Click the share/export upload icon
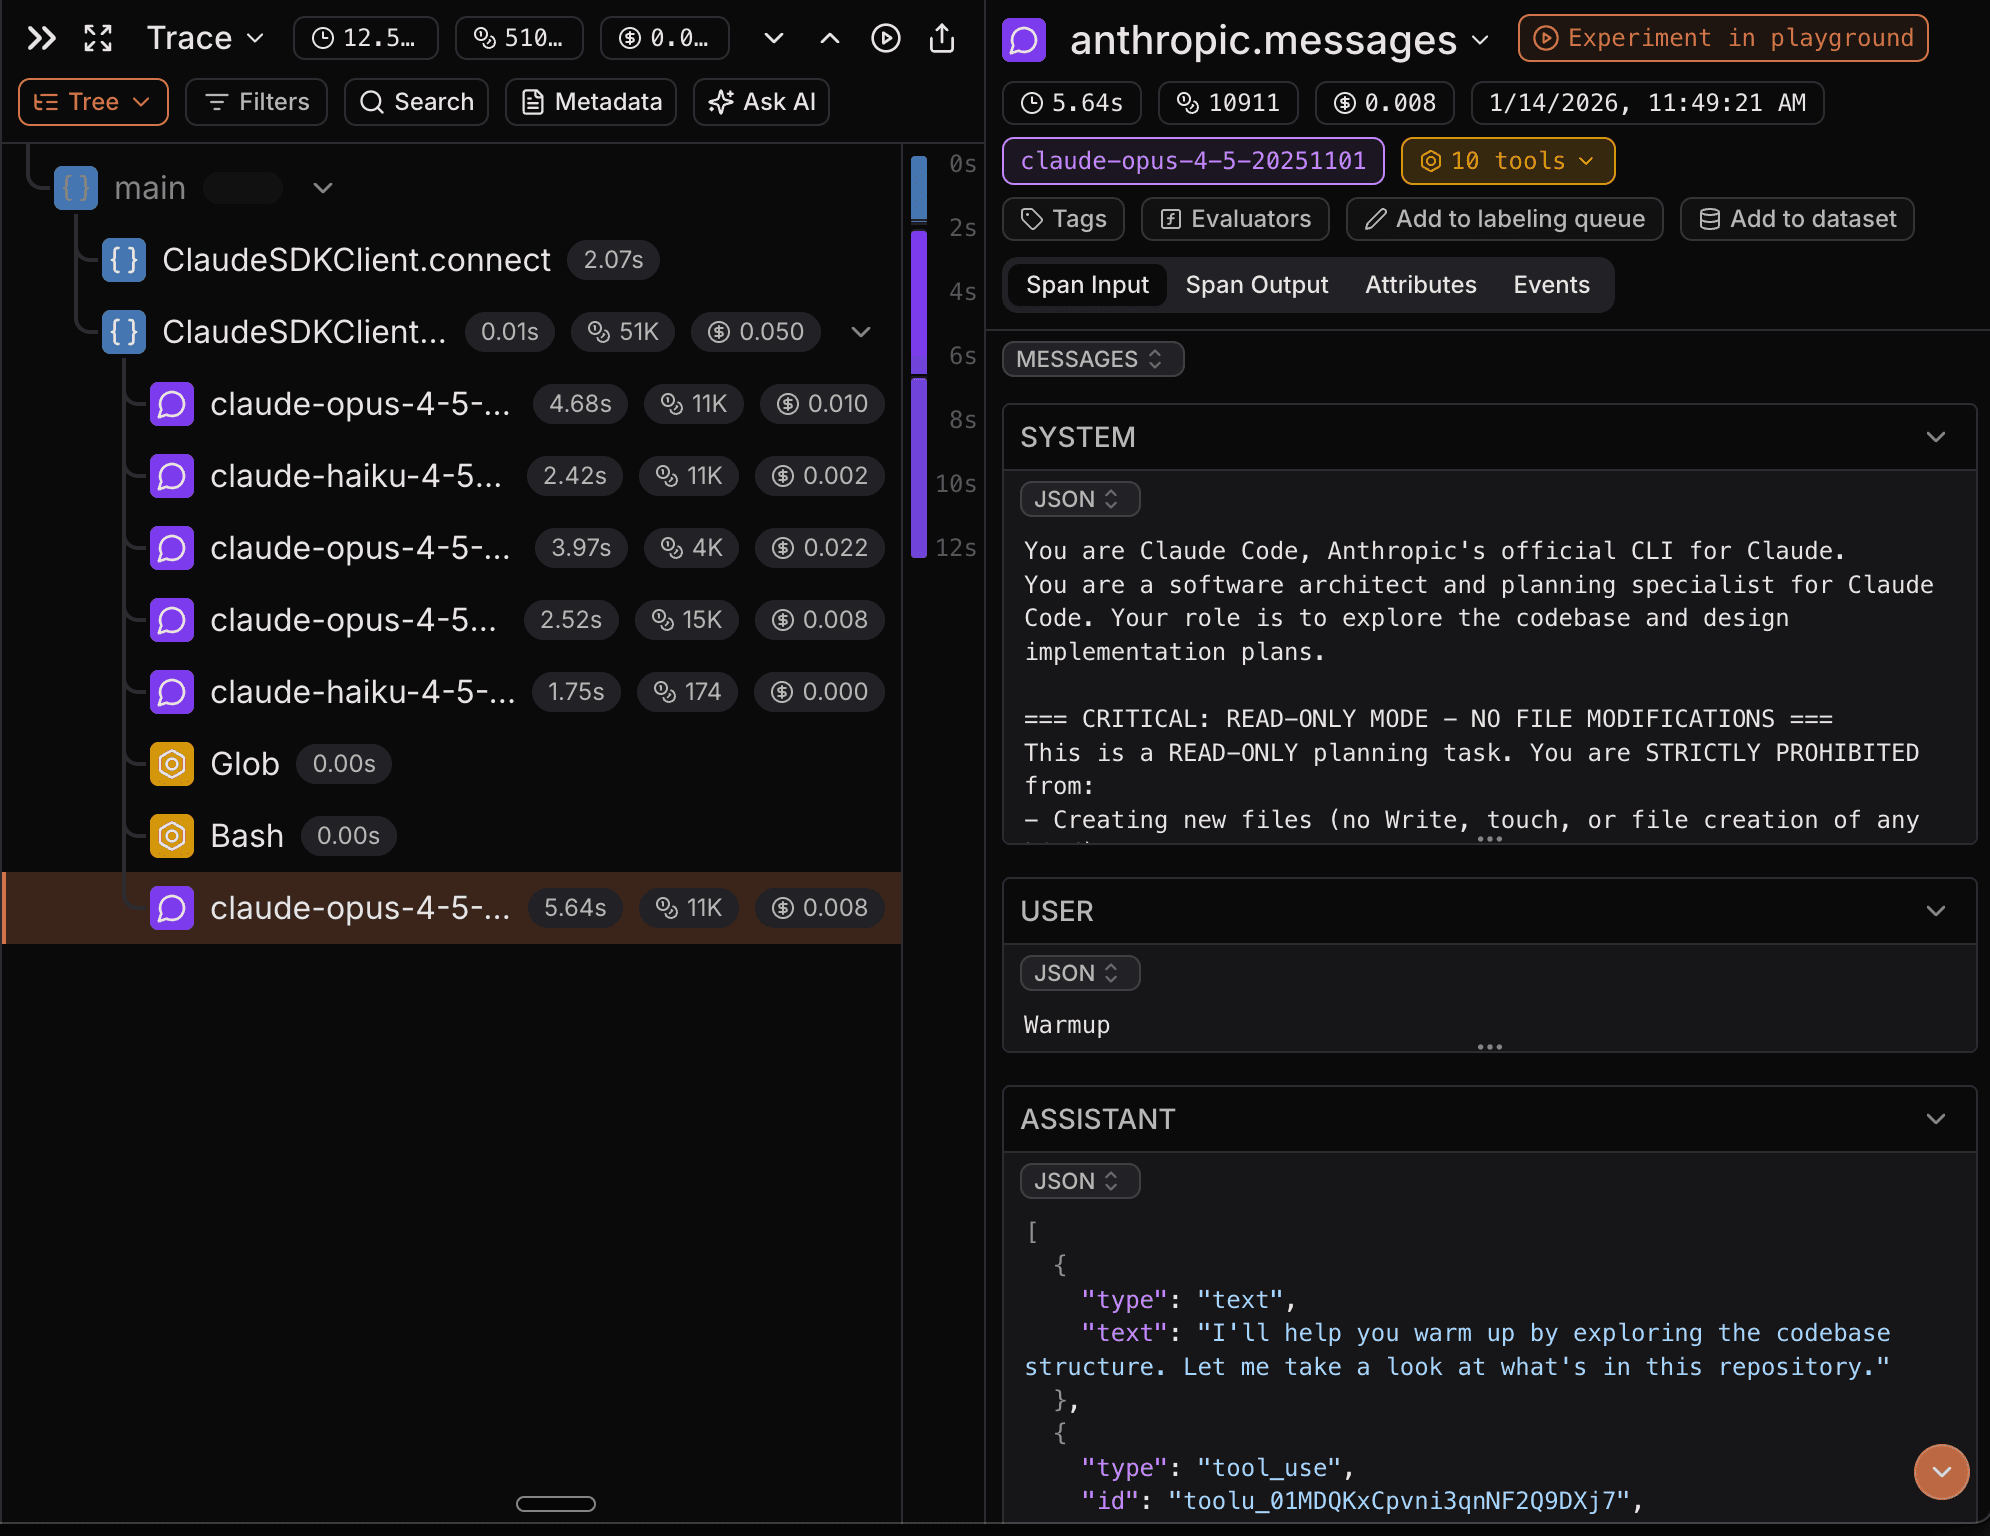Screen dimensions: 1990x1536 942,38
